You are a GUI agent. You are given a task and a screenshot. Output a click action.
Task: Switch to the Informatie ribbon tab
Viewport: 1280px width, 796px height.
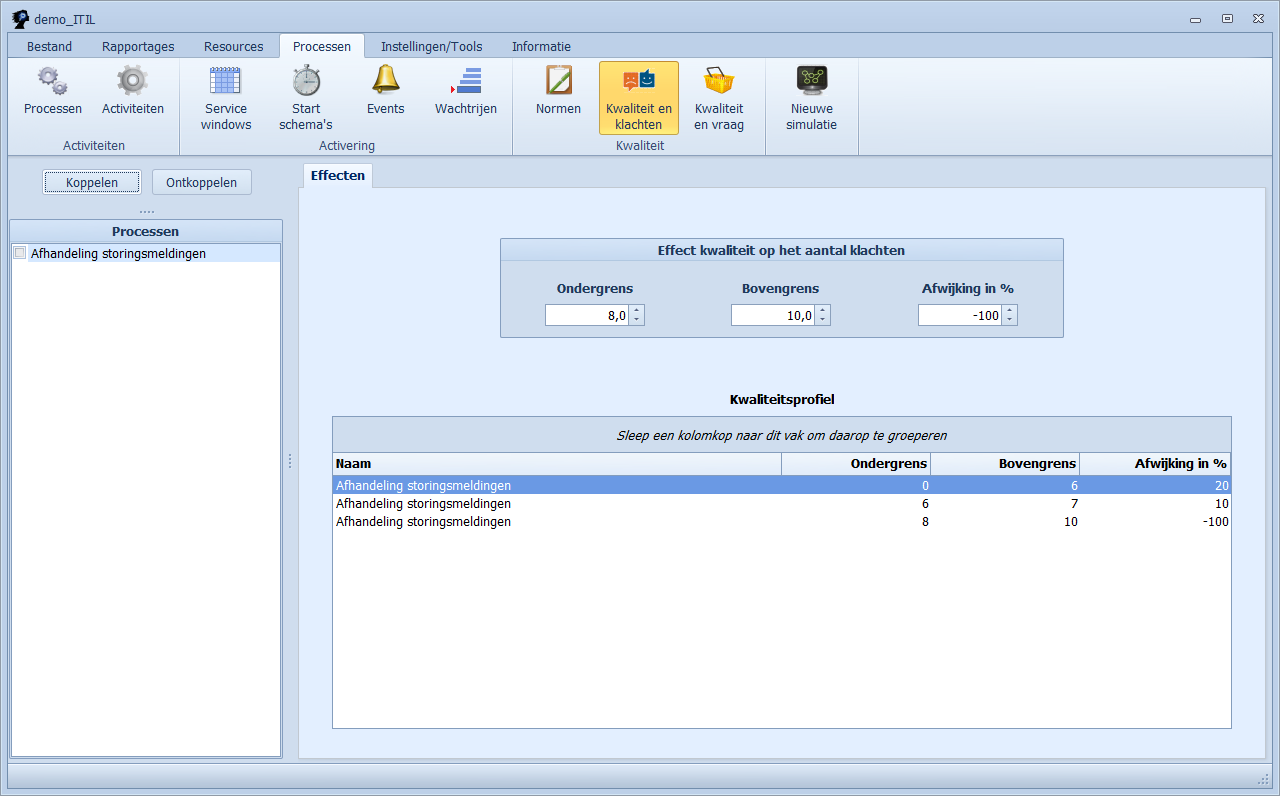click(541, 46)
